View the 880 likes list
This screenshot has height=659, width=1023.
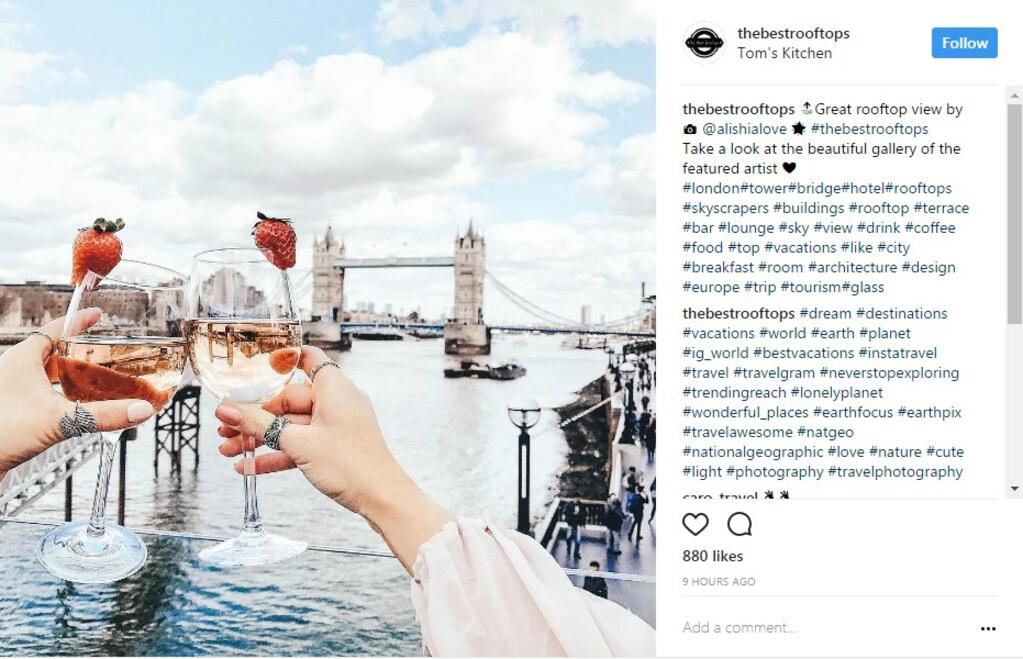pos(712,556)
